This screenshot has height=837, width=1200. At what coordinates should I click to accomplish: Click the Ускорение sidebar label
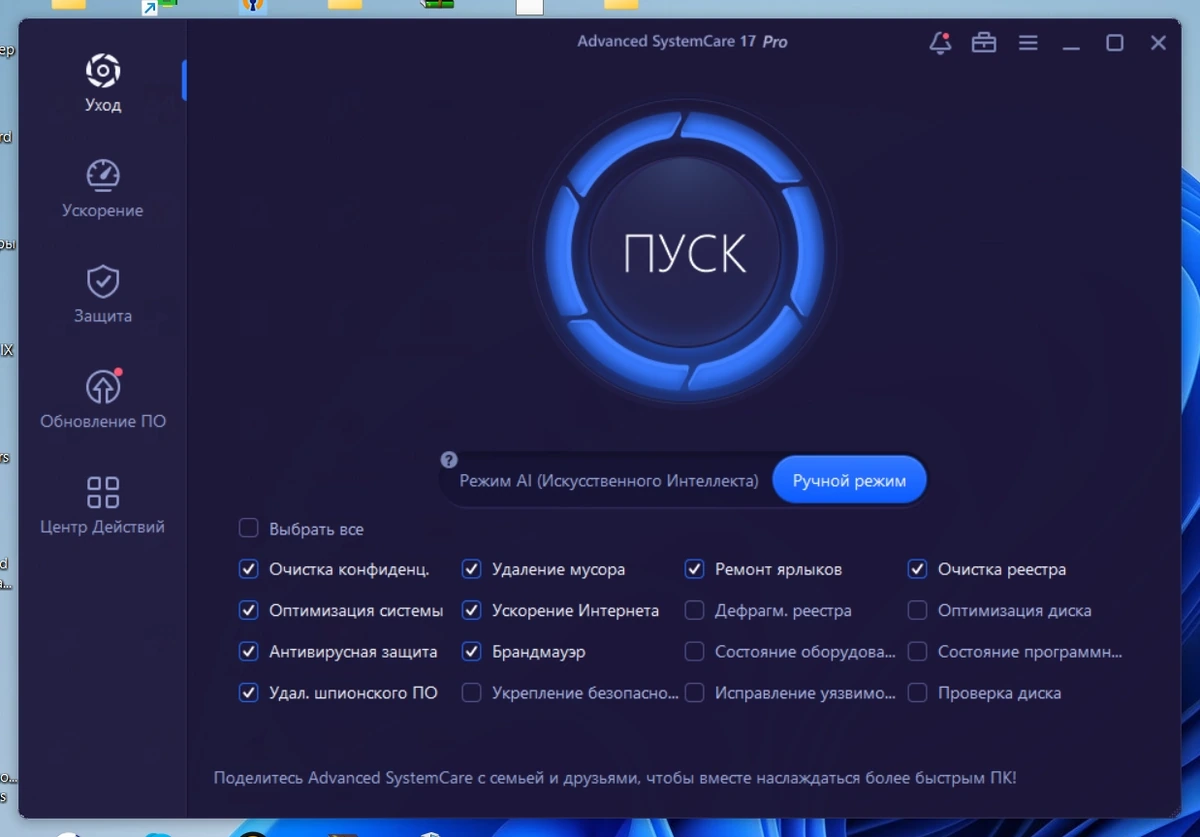point(103,211)
